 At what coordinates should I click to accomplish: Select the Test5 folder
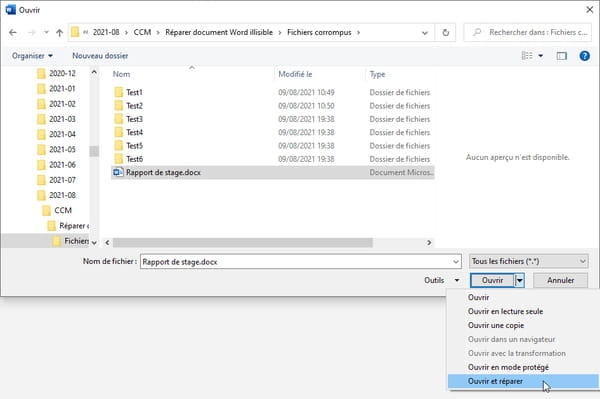click(272, 146)
